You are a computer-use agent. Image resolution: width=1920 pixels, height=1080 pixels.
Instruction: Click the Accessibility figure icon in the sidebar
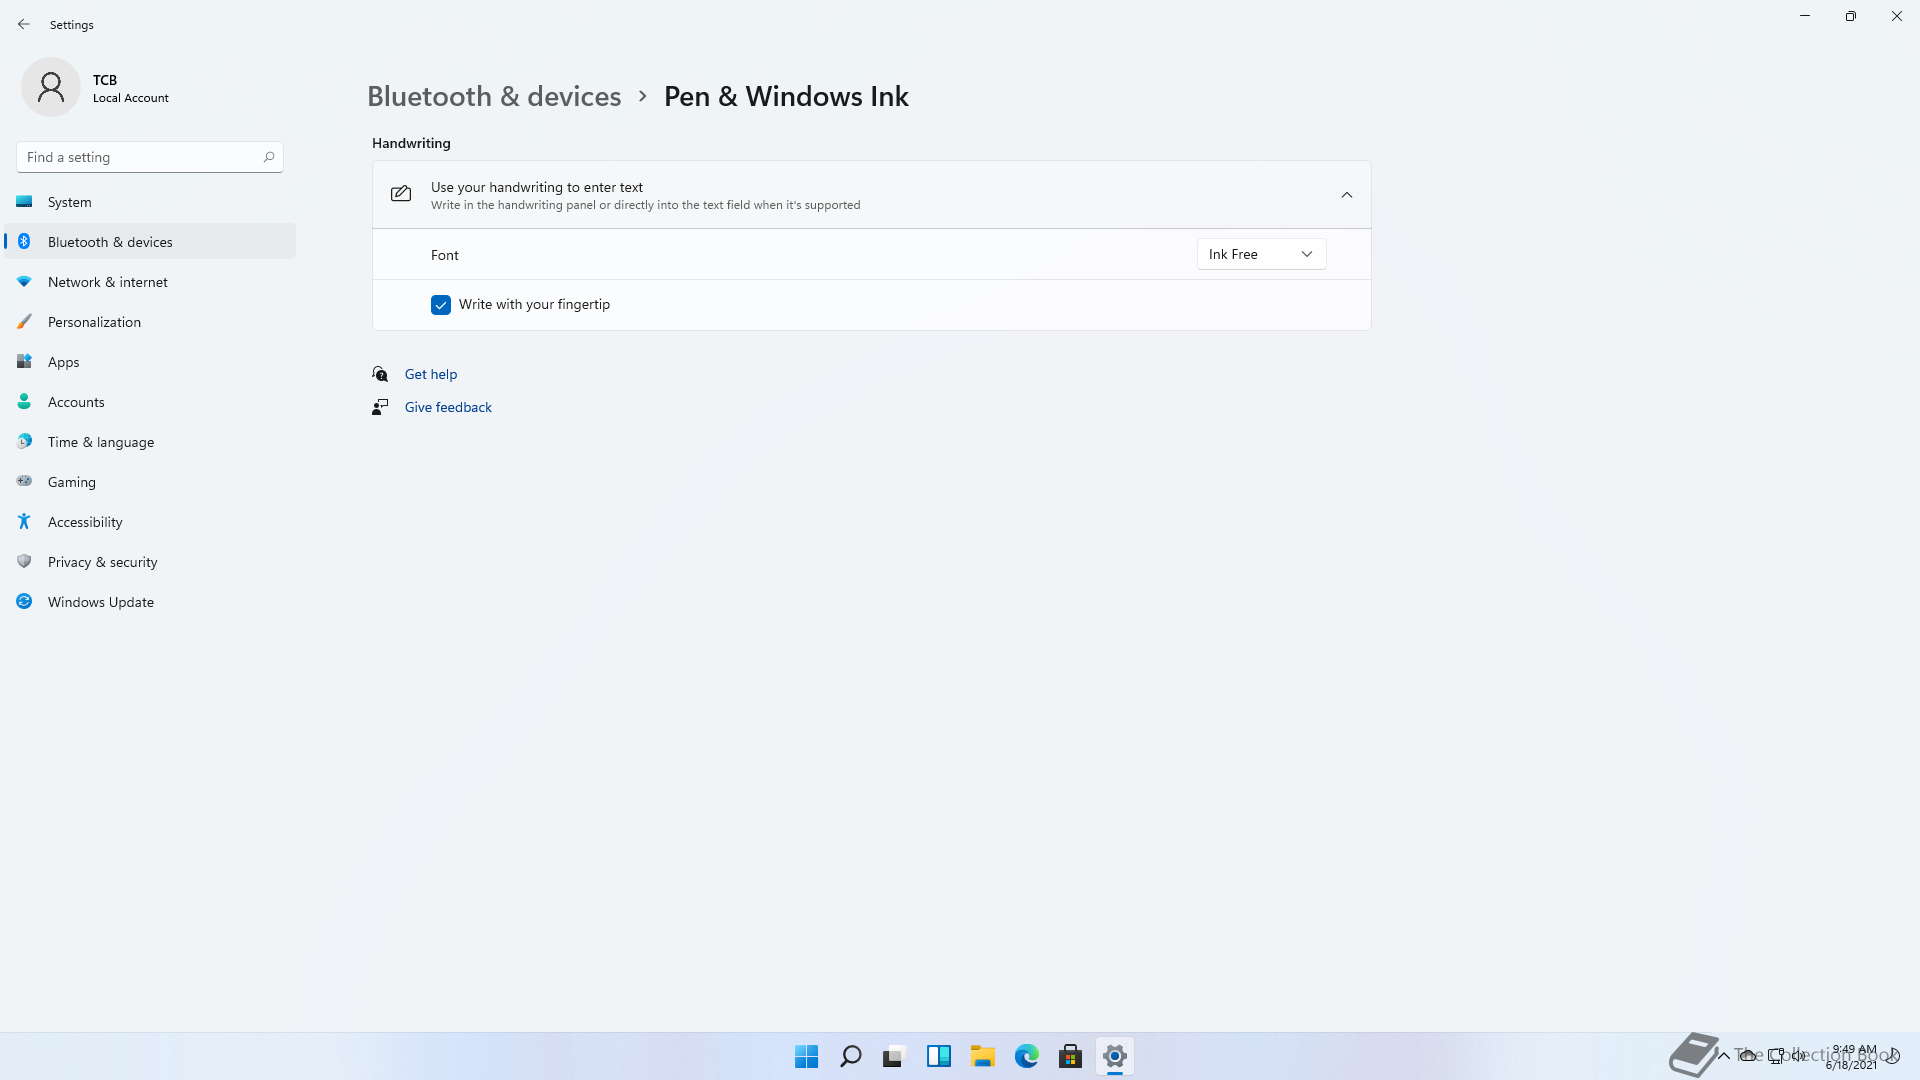[24, 522]
